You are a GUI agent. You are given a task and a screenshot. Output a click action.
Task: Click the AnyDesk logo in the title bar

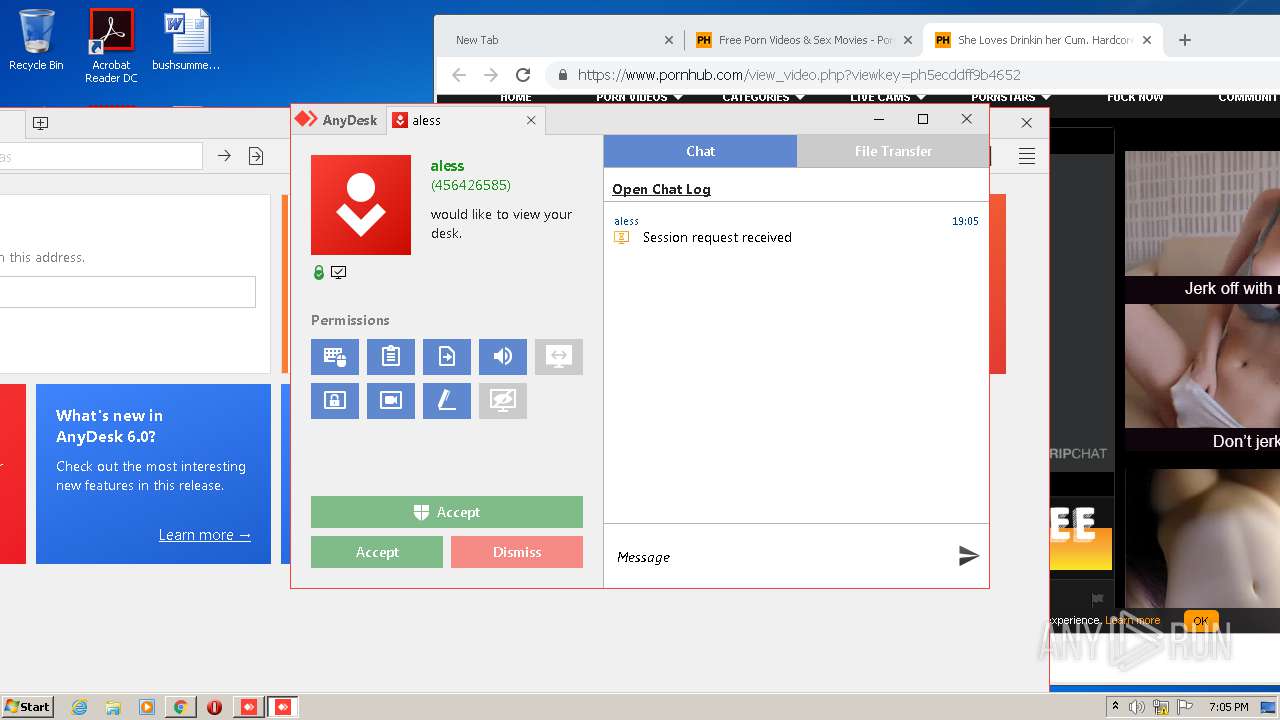pos(306,119)
